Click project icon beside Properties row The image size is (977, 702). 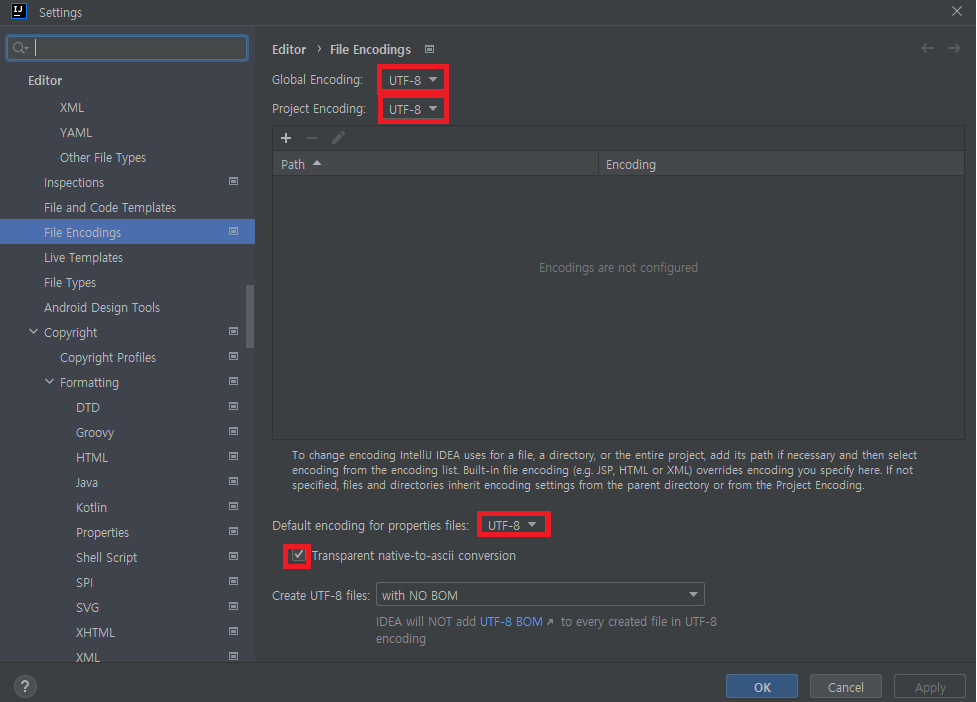click(x=234, y=531)
